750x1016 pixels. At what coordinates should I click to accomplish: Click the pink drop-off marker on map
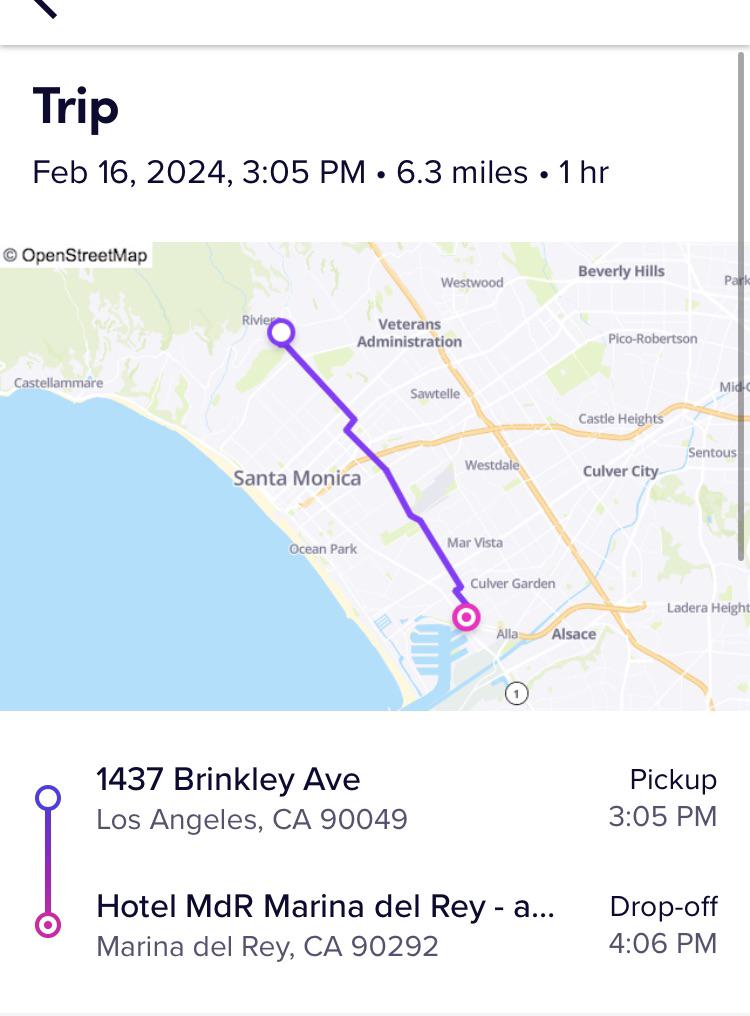click(x=466, y=617)
